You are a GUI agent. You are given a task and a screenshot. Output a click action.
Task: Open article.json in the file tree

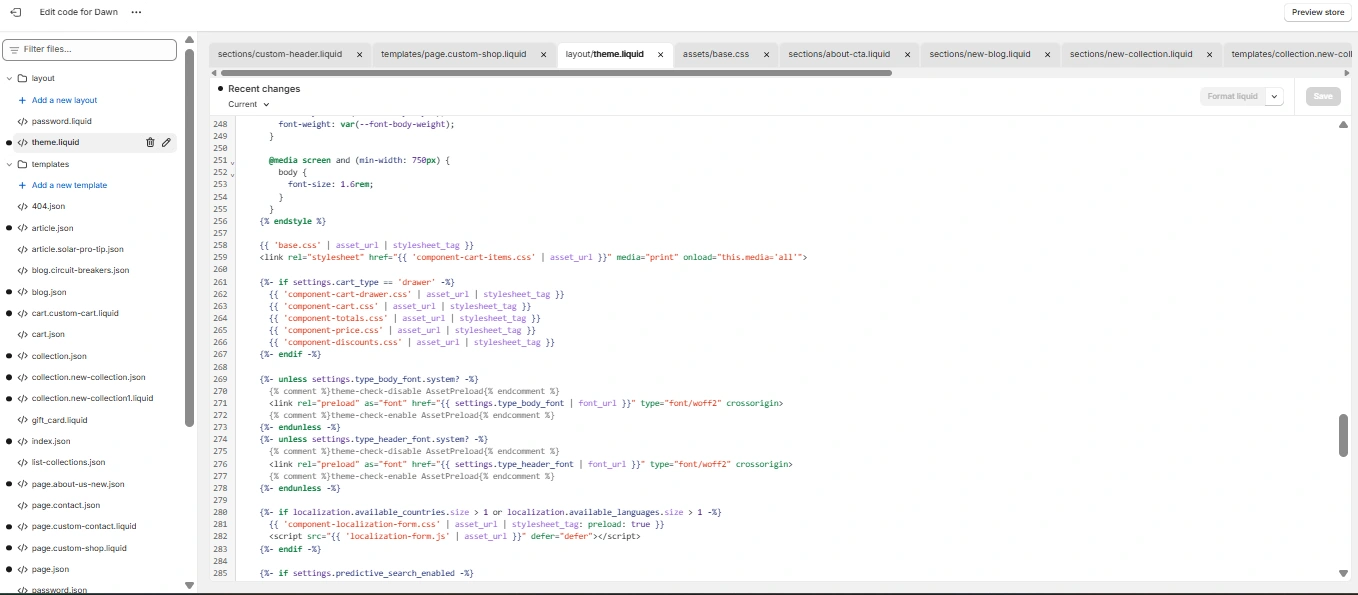coord(52,228)
